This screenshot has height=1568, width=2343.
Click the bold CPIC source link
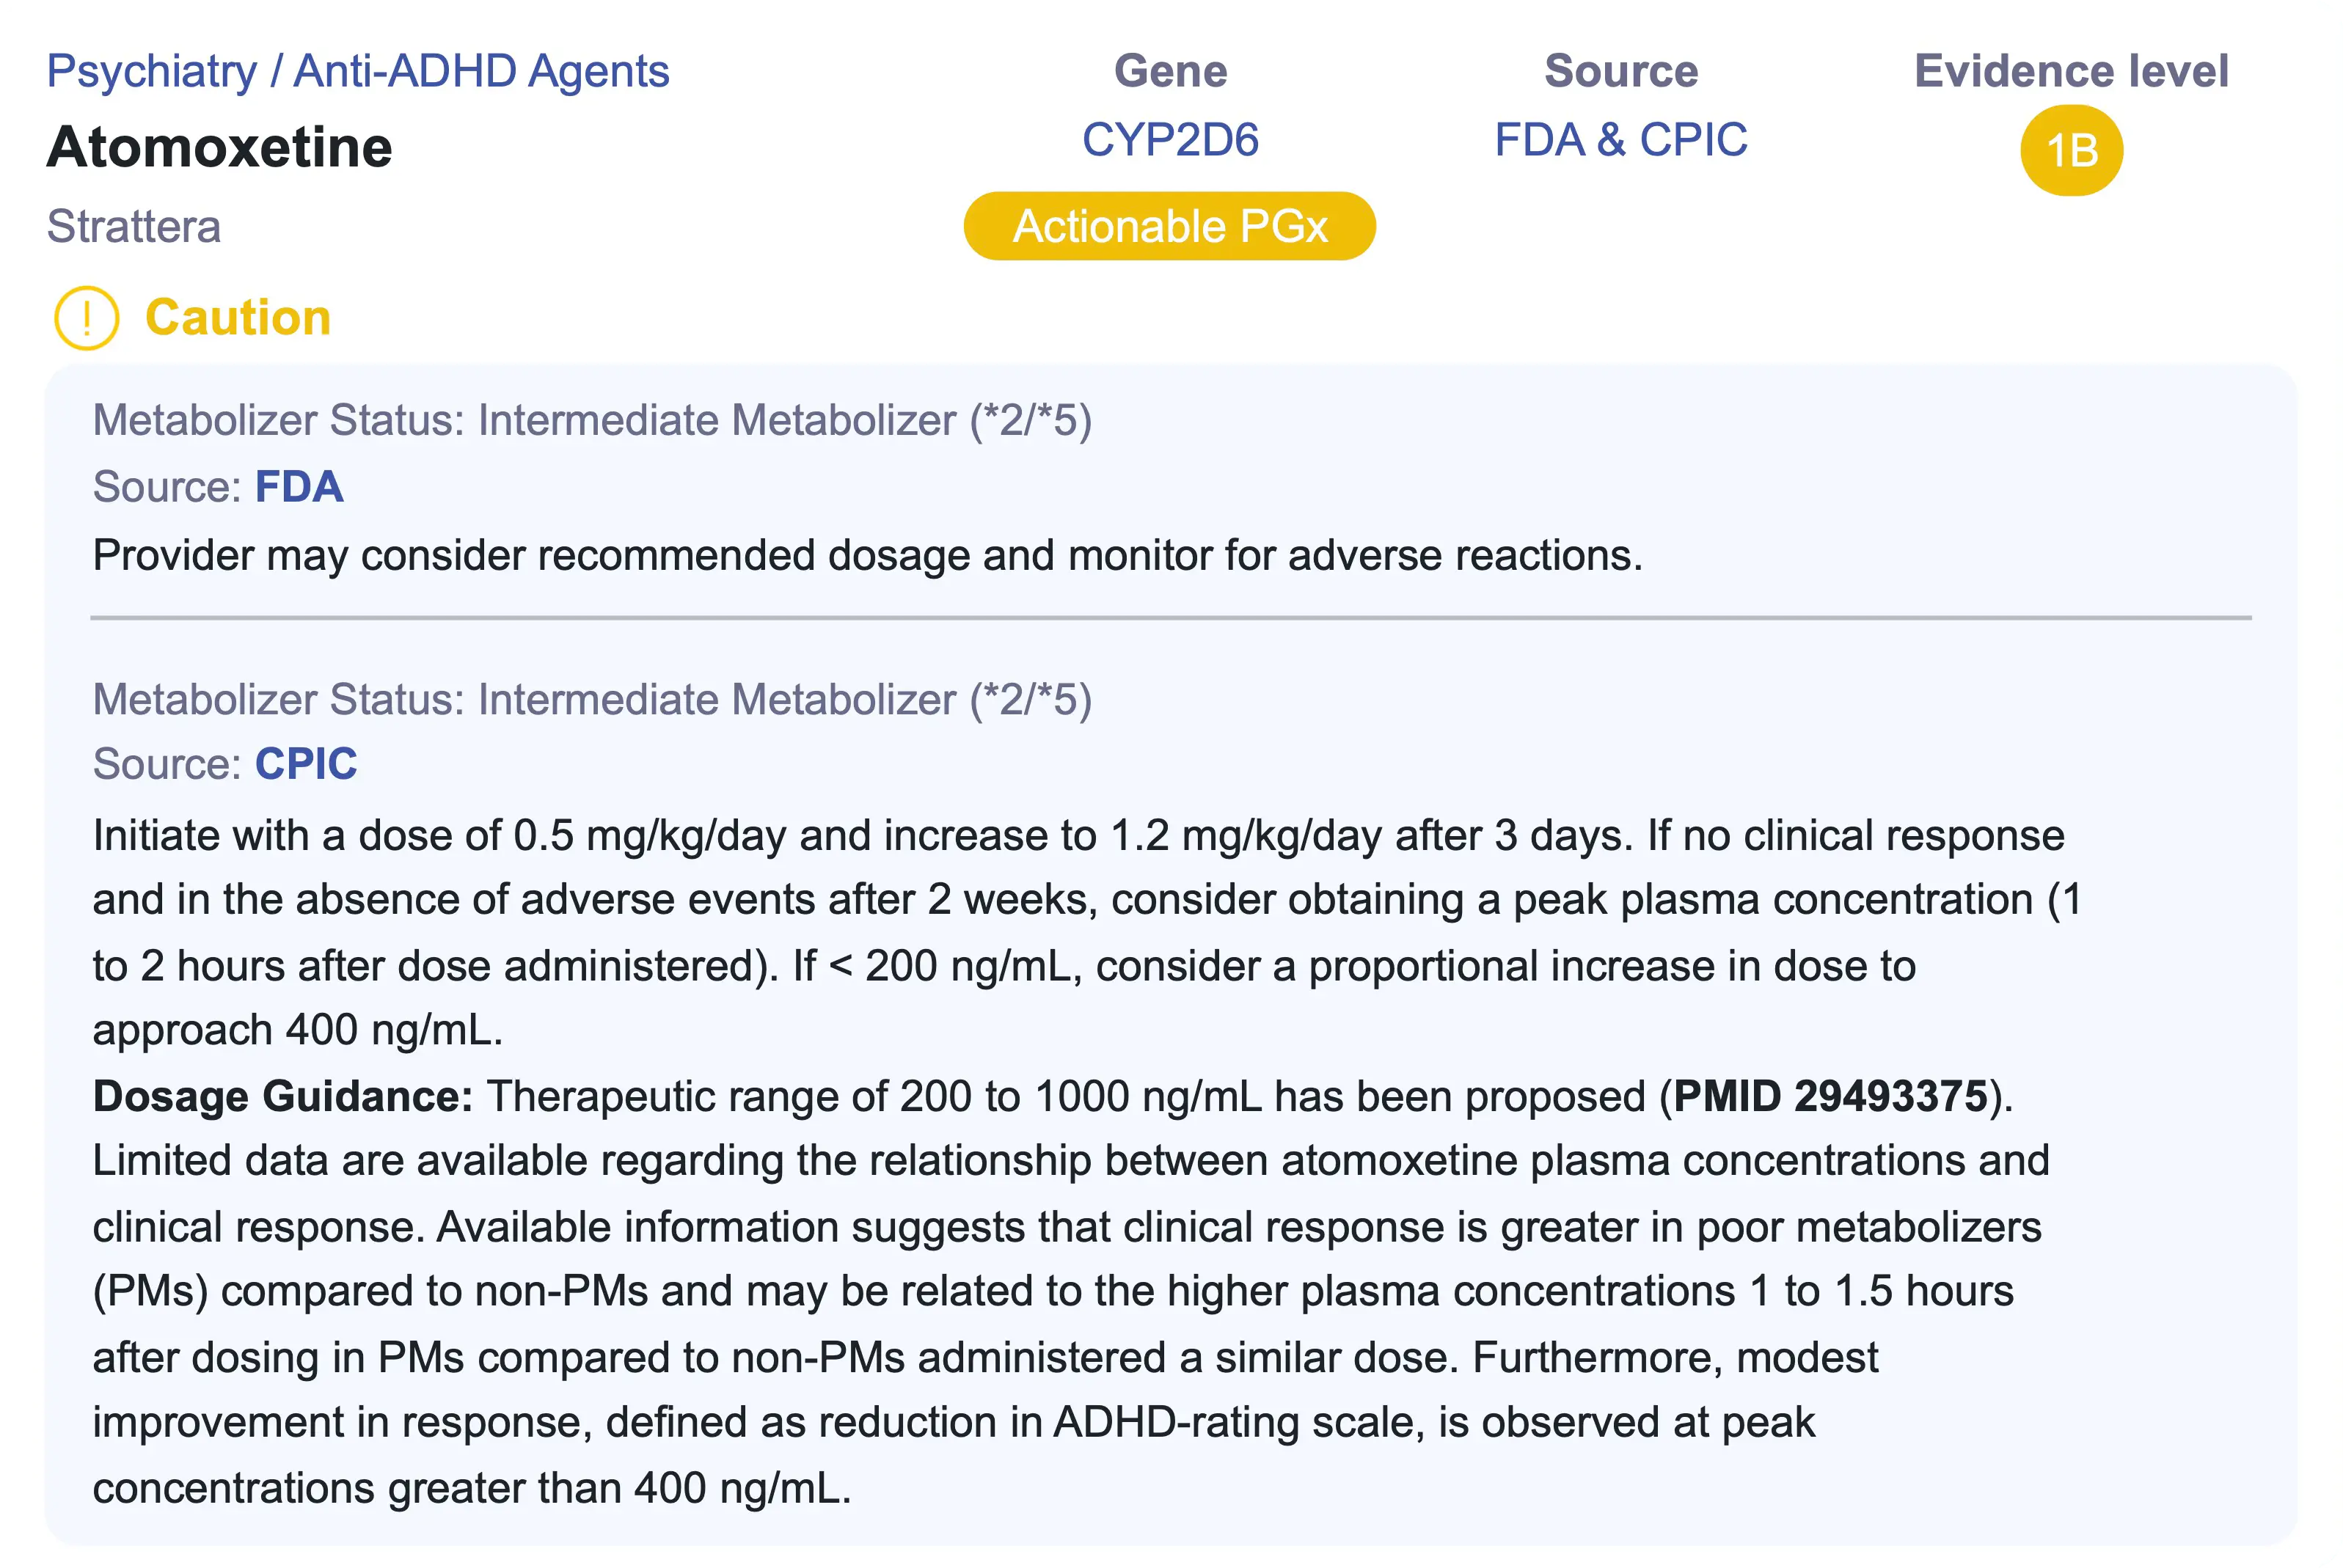pos(306,764)
